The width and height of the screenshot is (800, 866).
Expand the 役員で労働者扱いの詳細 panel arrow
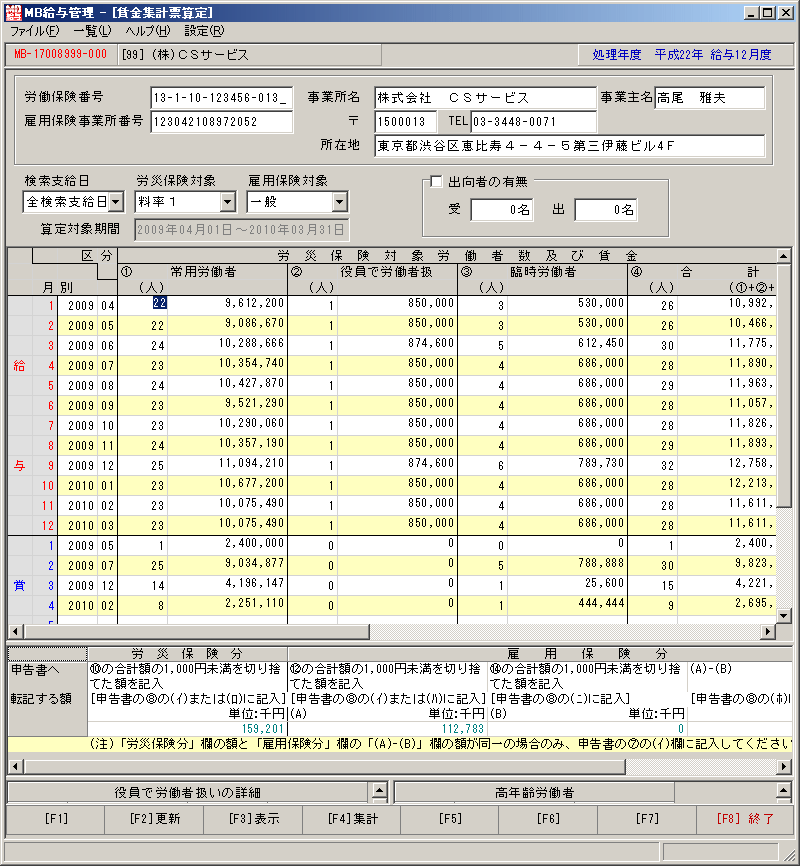tap(379, 791)
